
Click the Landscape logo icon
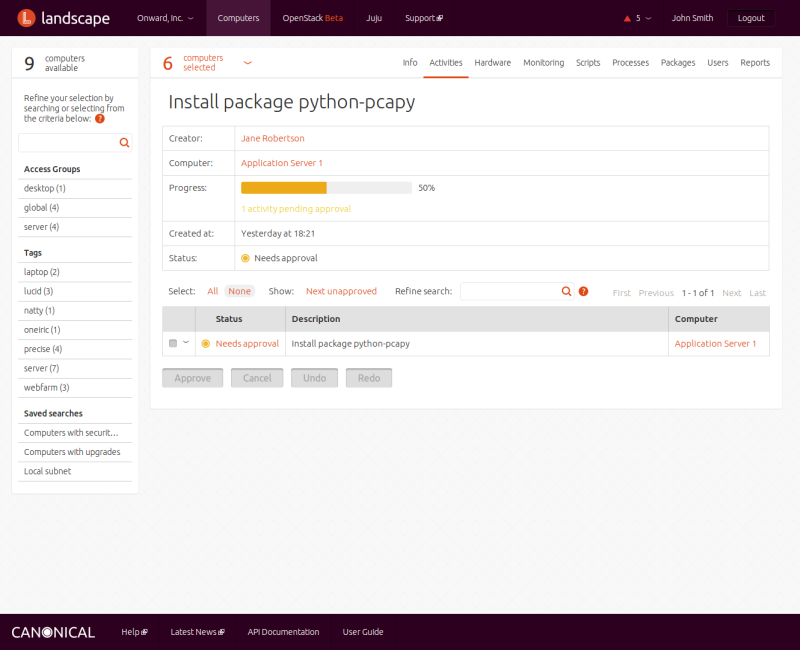point(25,18)
